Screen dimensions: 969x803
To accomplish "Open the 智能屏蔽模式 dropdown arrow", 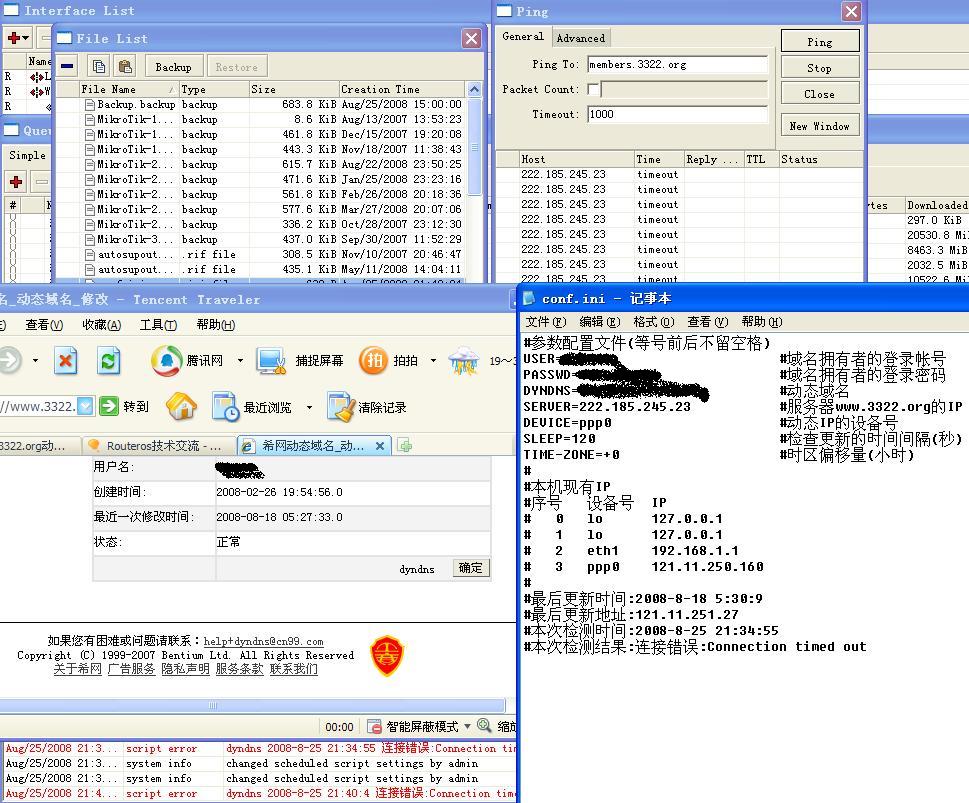I will pyautogui.click(x=467, y=726).
